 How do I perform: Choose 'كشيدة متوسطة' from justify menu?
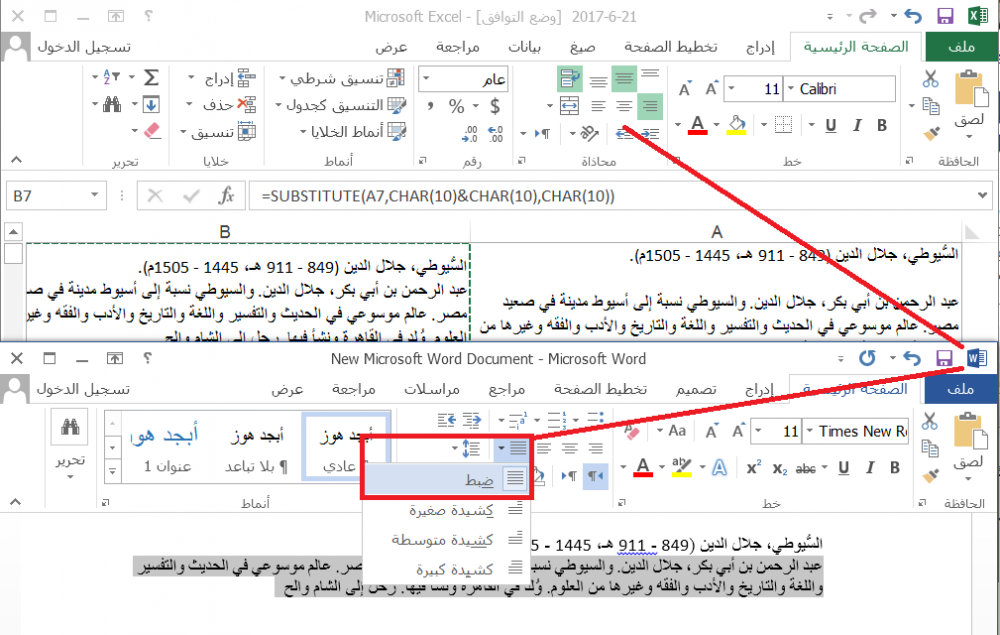[446, 540]
